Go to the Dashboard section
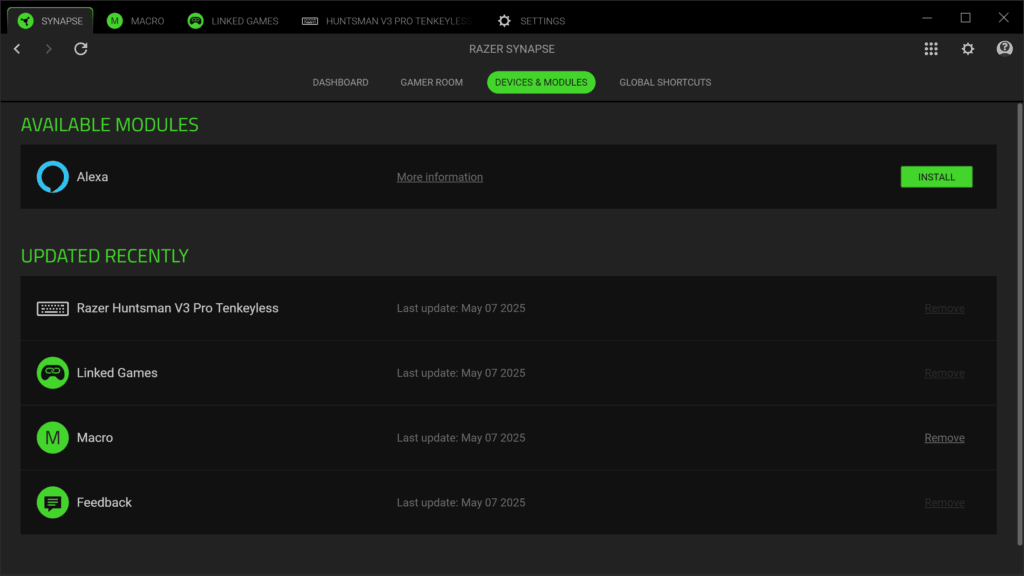The image size is (1024, 576). (x=340, y=82)
